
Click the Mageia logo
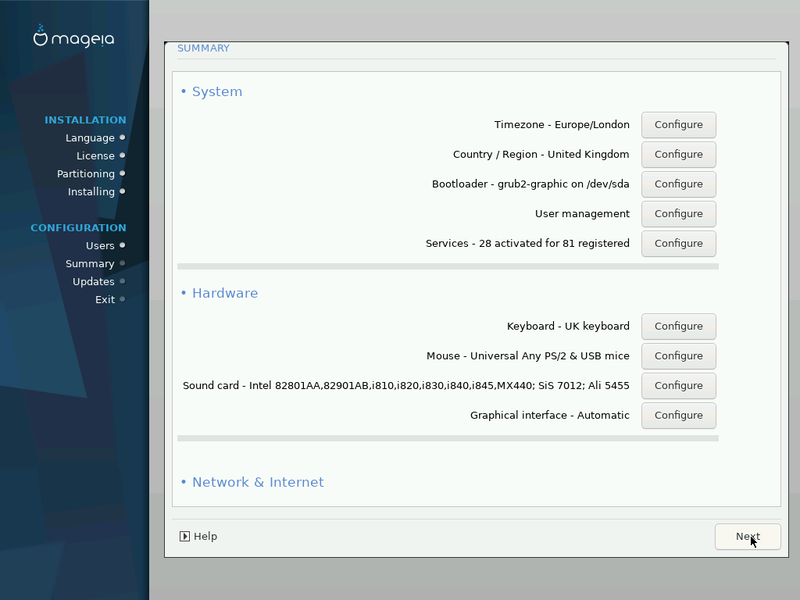click(74, 38)
